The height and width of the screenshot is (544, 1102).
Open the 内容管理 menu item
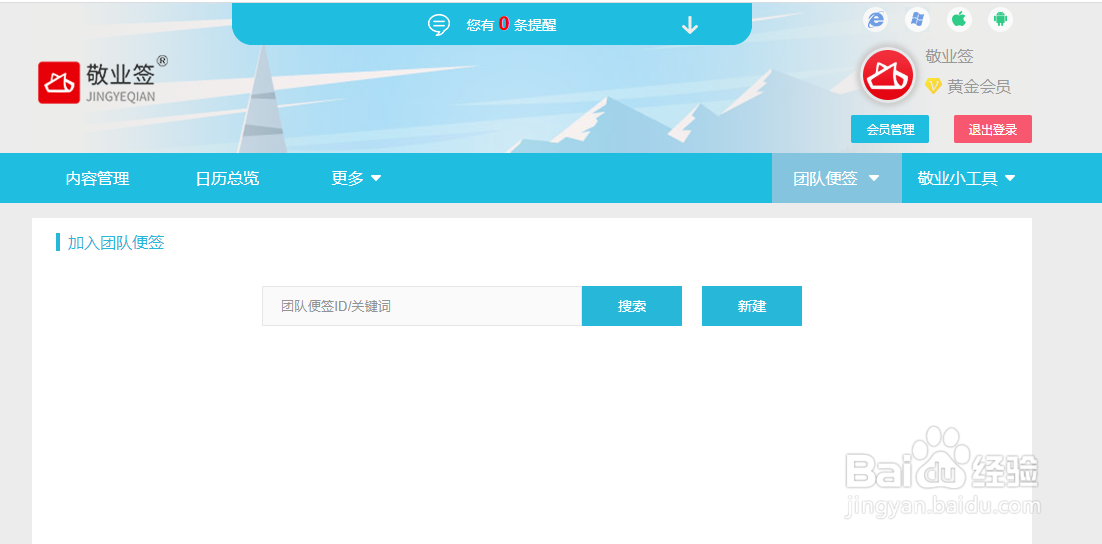(98, 179)
